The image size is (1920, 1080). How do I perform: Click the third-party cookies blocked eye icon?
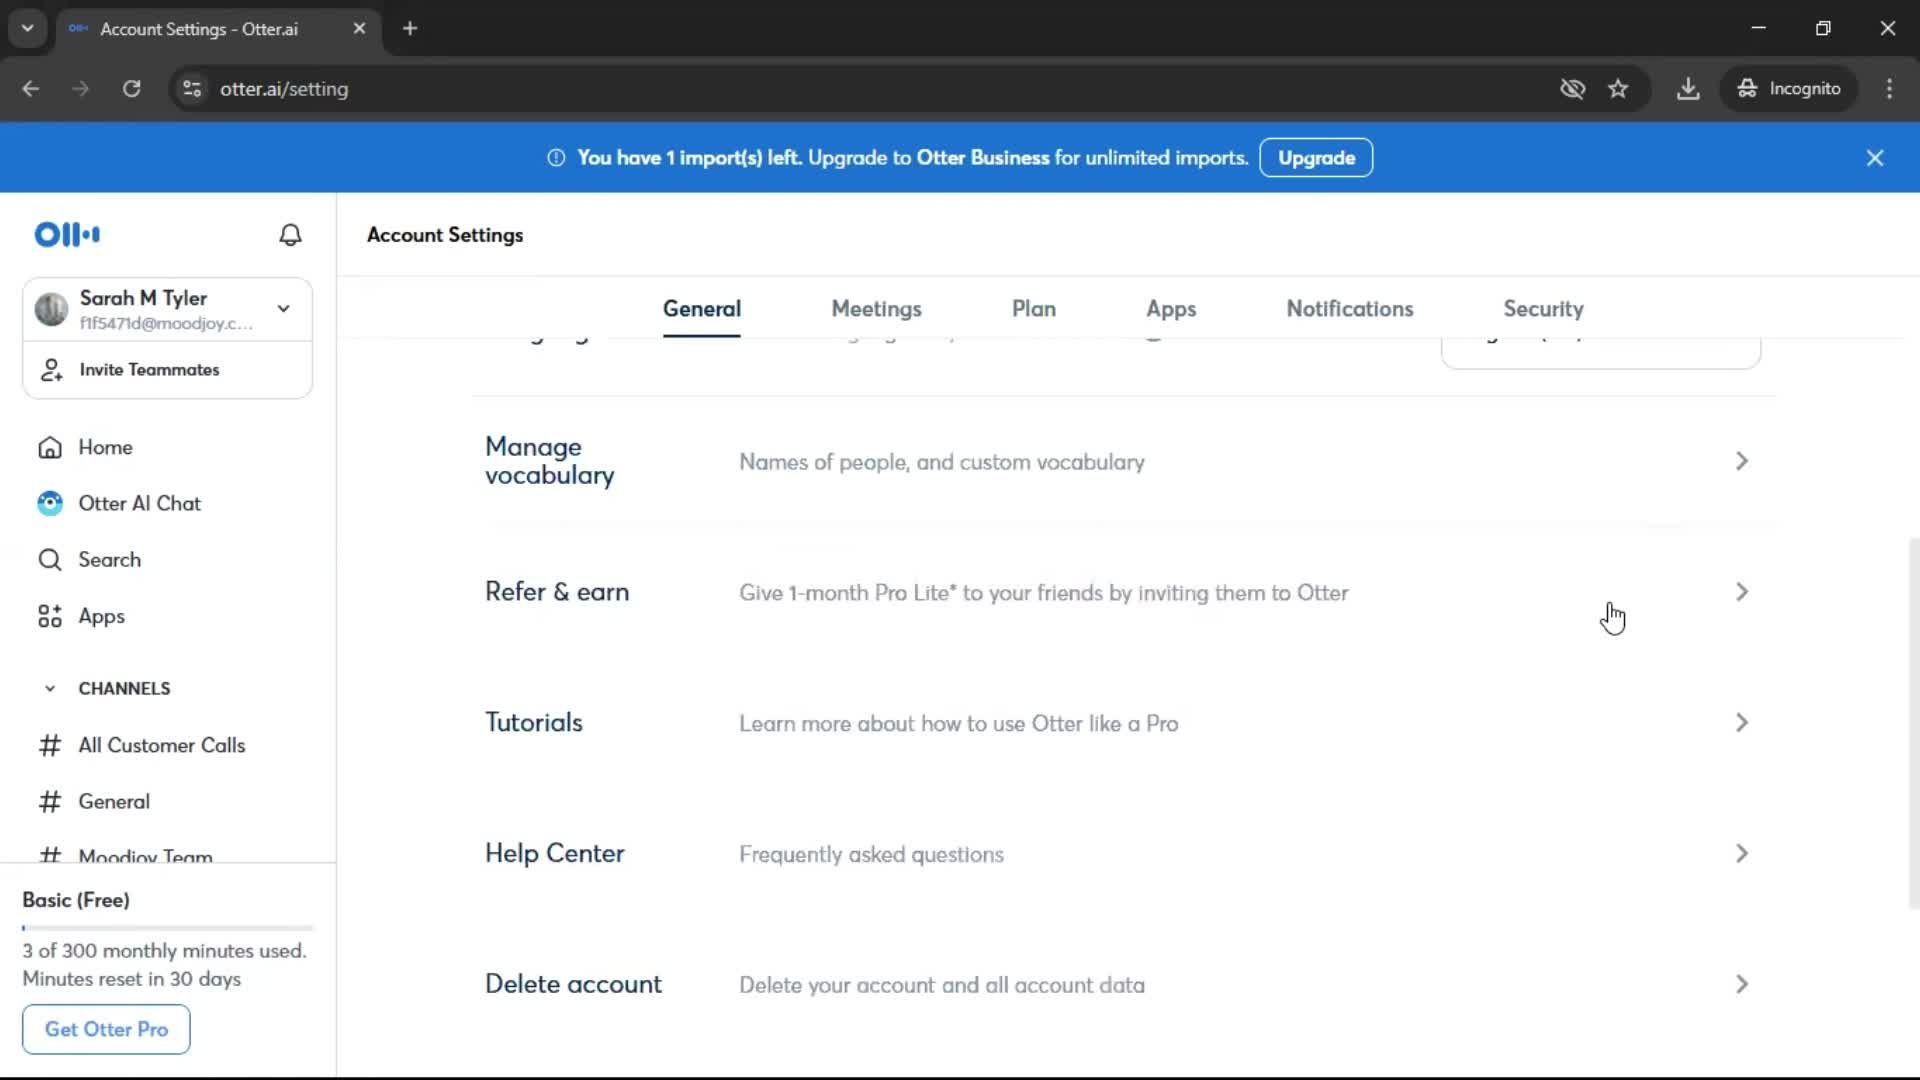coord(1572,89)
